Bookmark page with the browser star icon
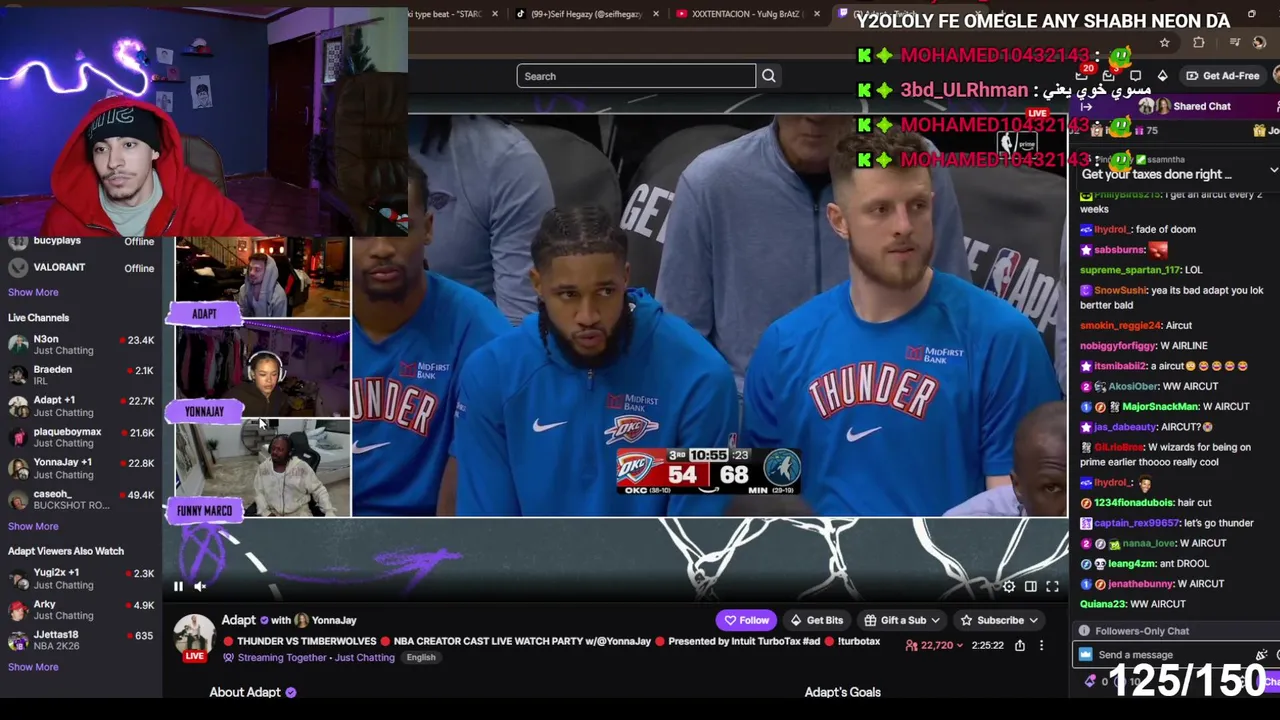The height and width of the screenshot is (720, 1280). 1164,43
